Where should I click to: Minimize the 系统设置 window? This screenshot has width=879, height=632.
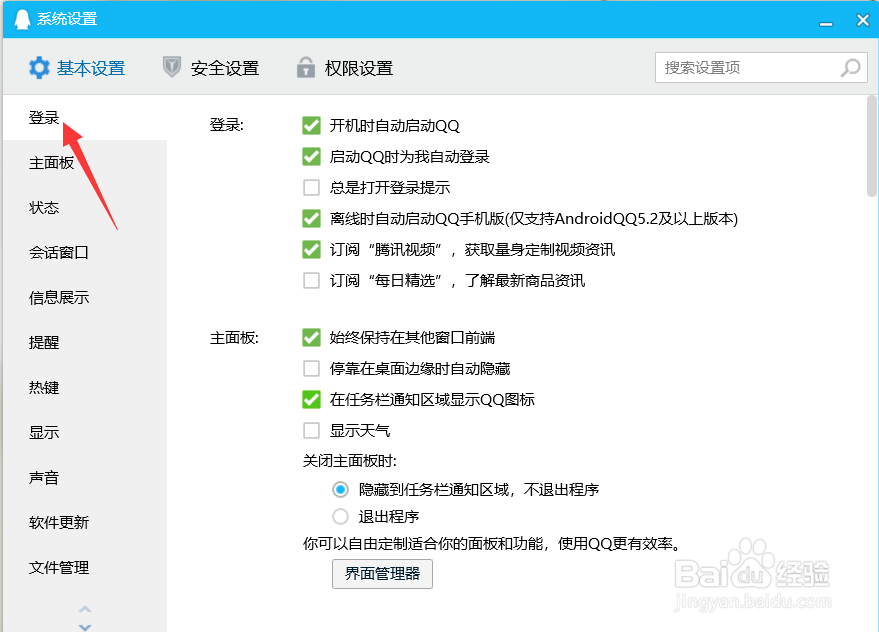click(x=826, y=24)
